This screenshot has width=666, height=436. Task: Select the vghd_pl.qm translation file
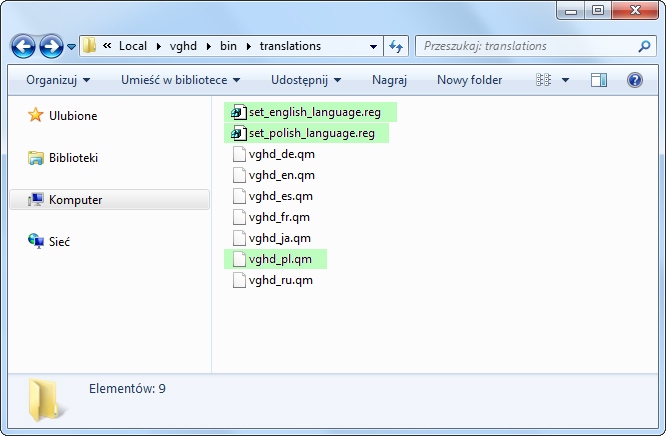(280, 259)
